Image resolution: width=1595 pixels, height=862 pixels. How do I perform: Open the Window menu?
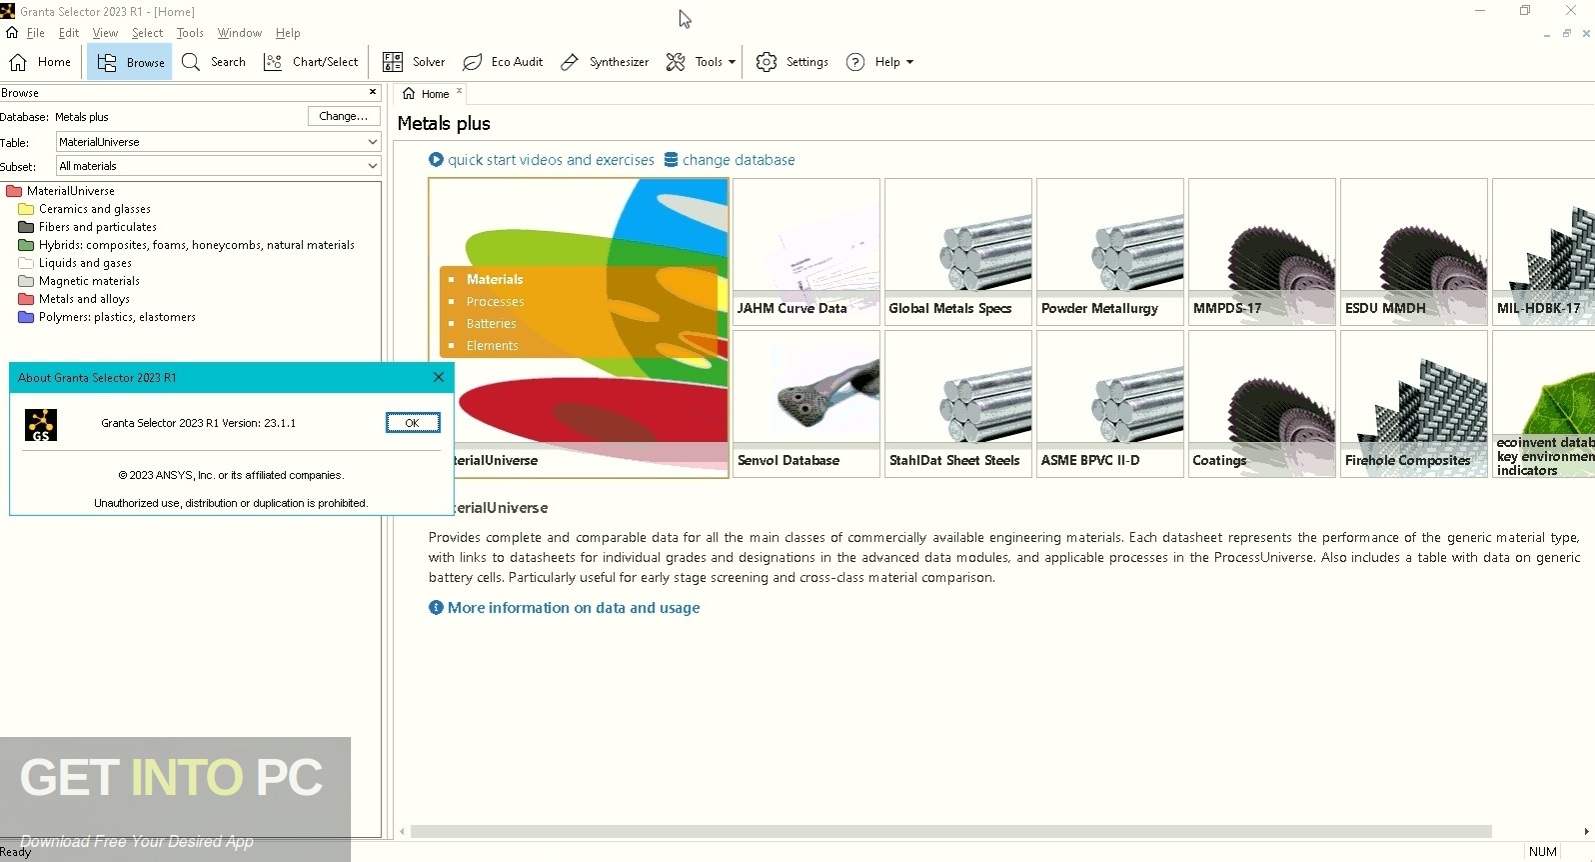(240, 33)
